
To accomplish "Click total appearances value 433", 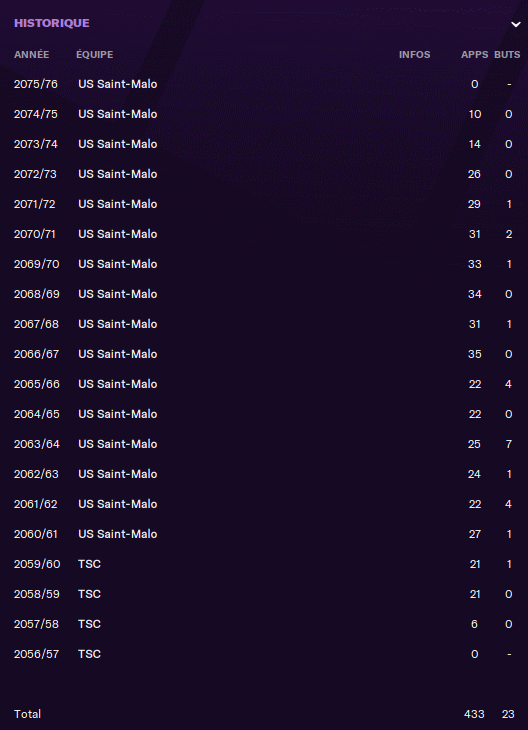I will tap(474, 714).
